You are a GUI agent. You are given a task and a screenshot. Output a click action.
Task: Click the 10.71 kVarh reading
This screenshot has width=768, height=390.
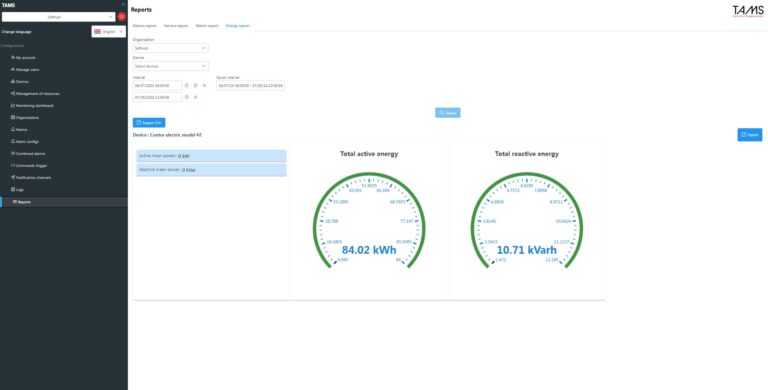pos(527,250)
